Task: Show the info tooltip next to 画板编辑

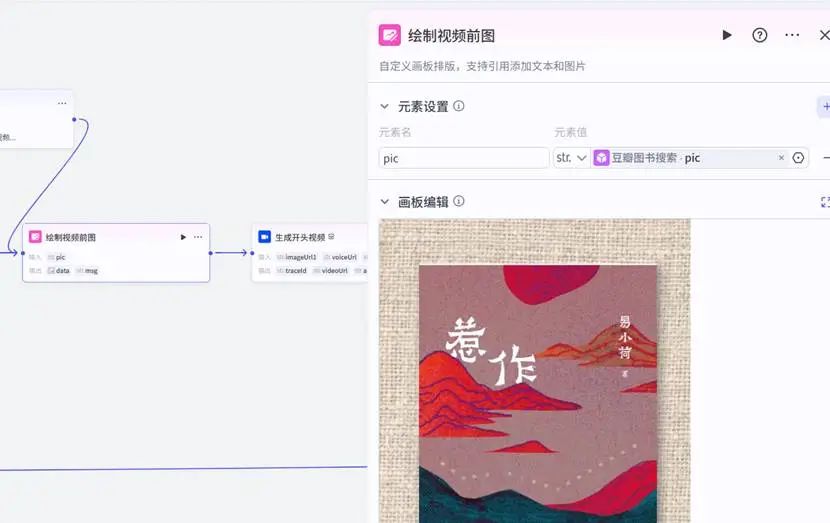Action: pos(459,201)
